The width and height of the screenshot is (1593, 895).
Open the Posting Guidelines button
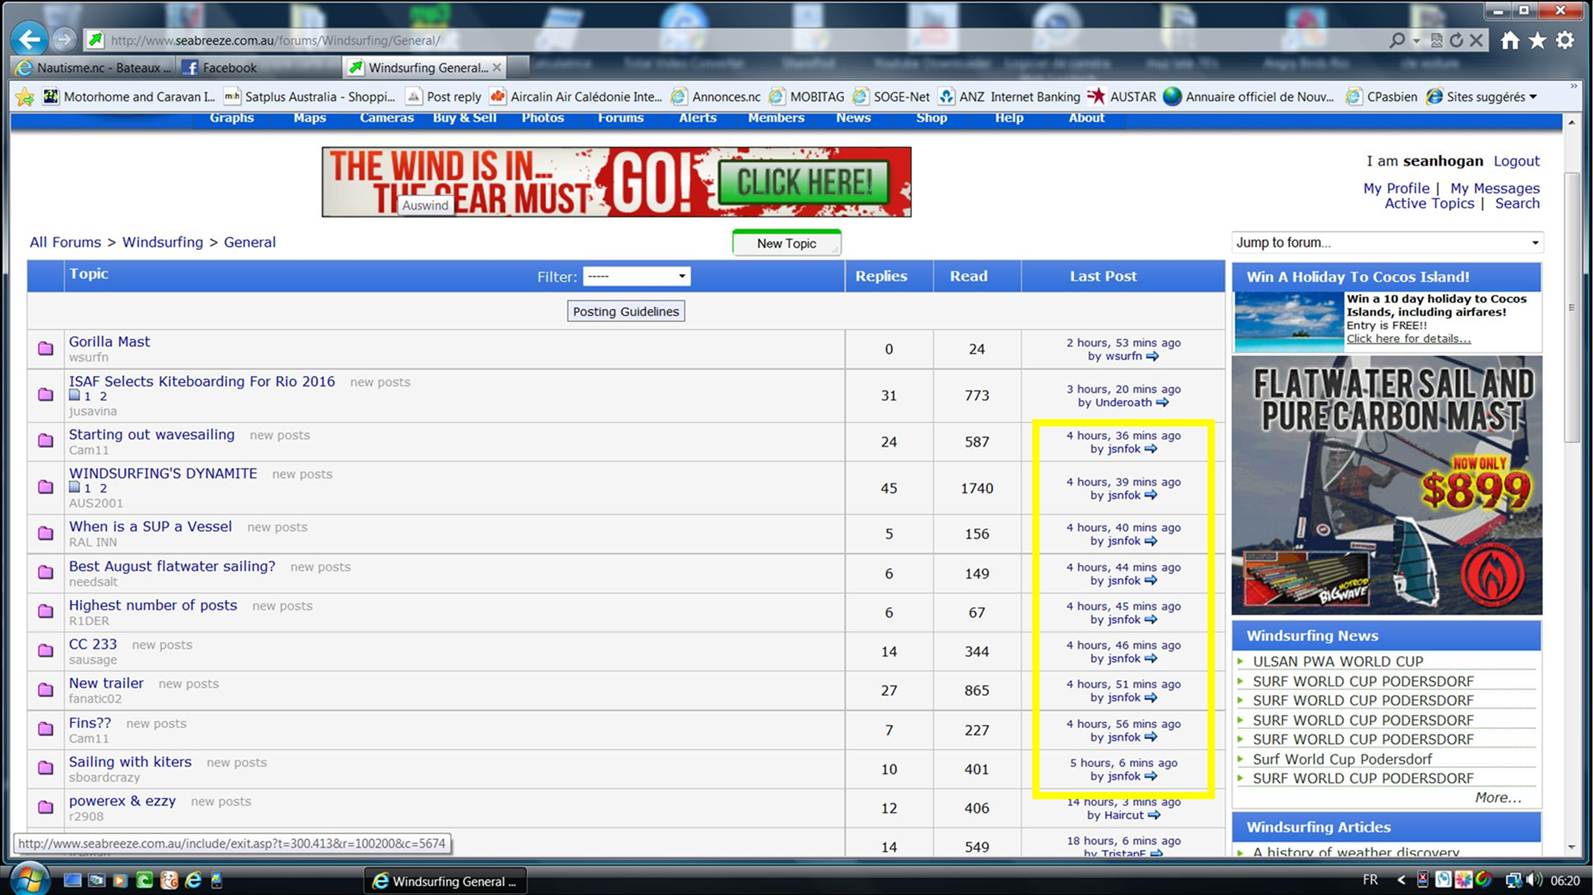tap(626, 311)
